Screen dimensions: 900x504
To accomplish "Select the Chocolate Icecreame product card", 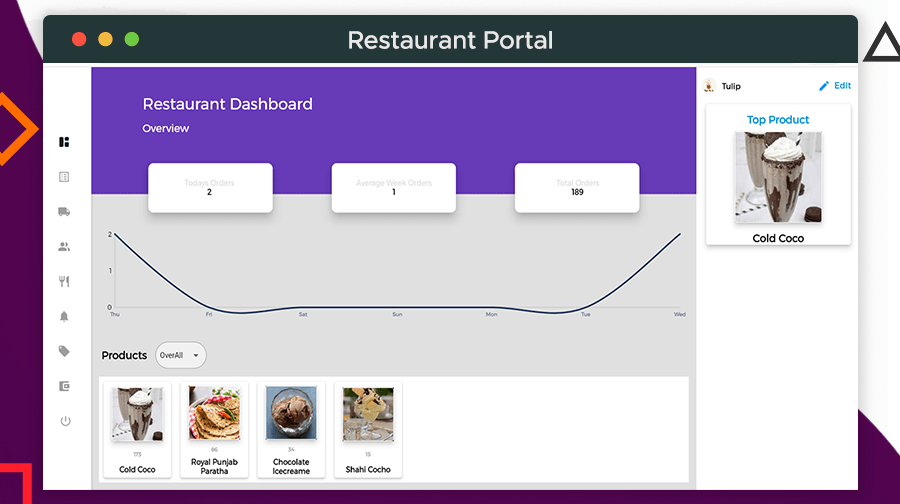I will pos(291,429).
